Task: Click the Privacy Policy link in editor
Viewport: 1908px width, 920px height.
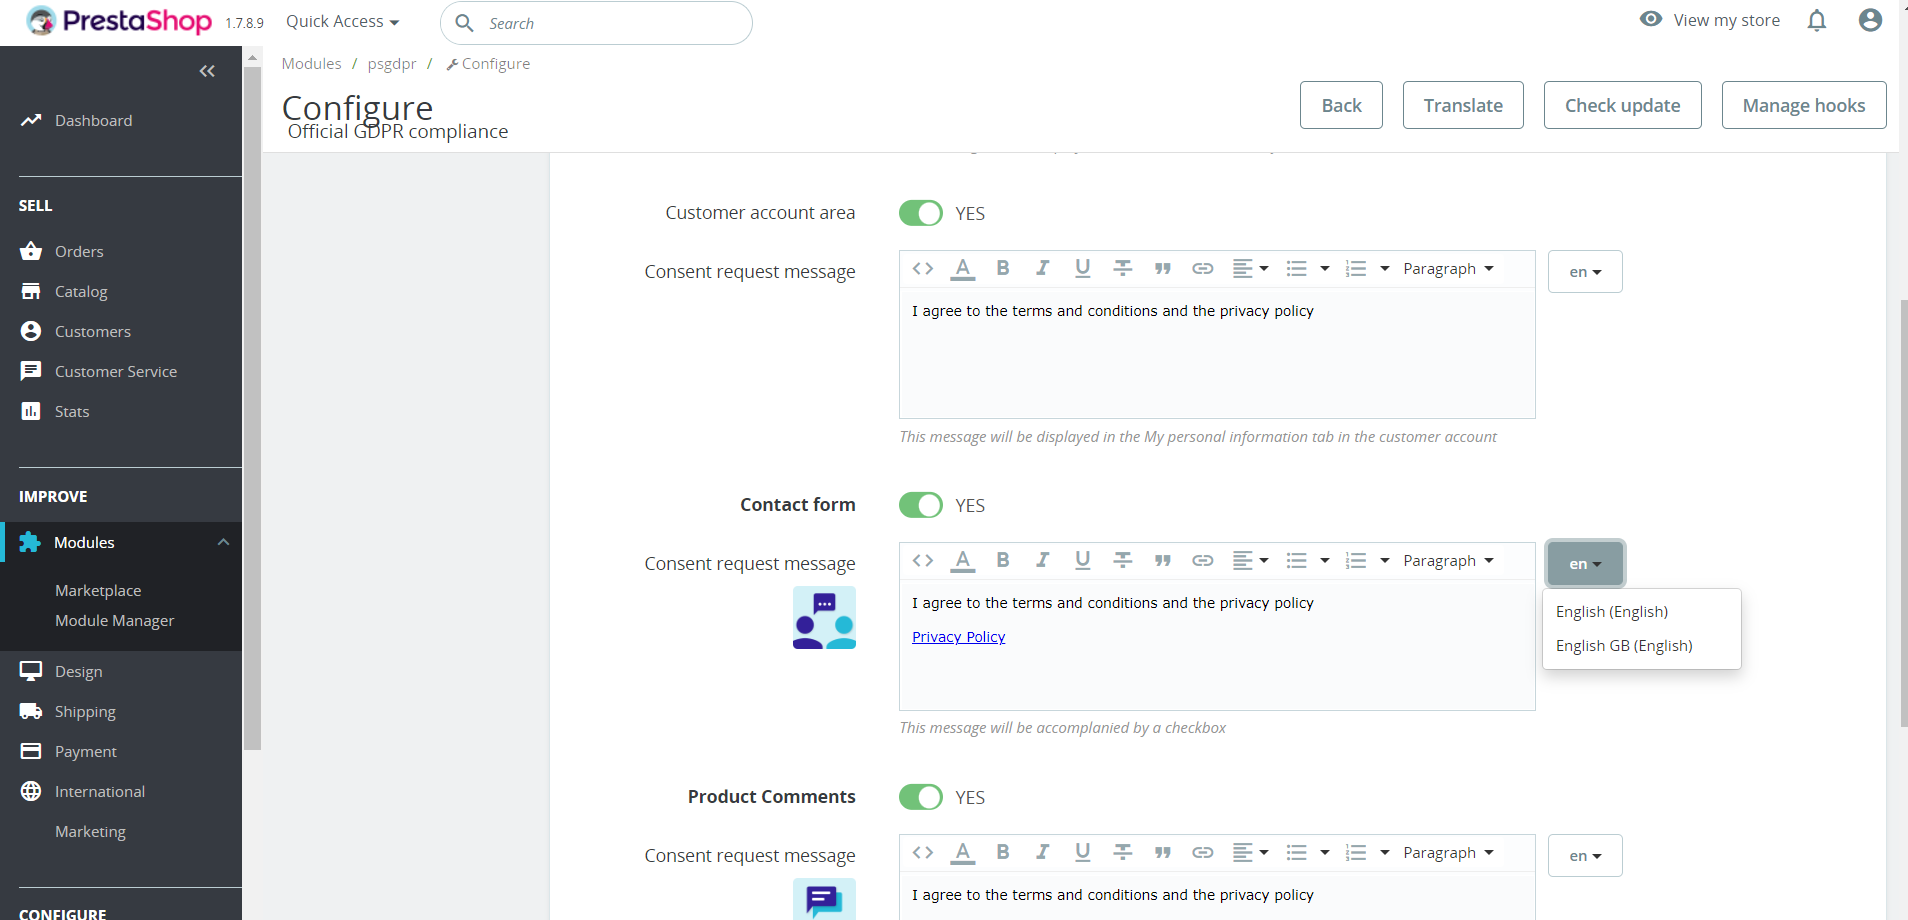Action: click(958, 637)
